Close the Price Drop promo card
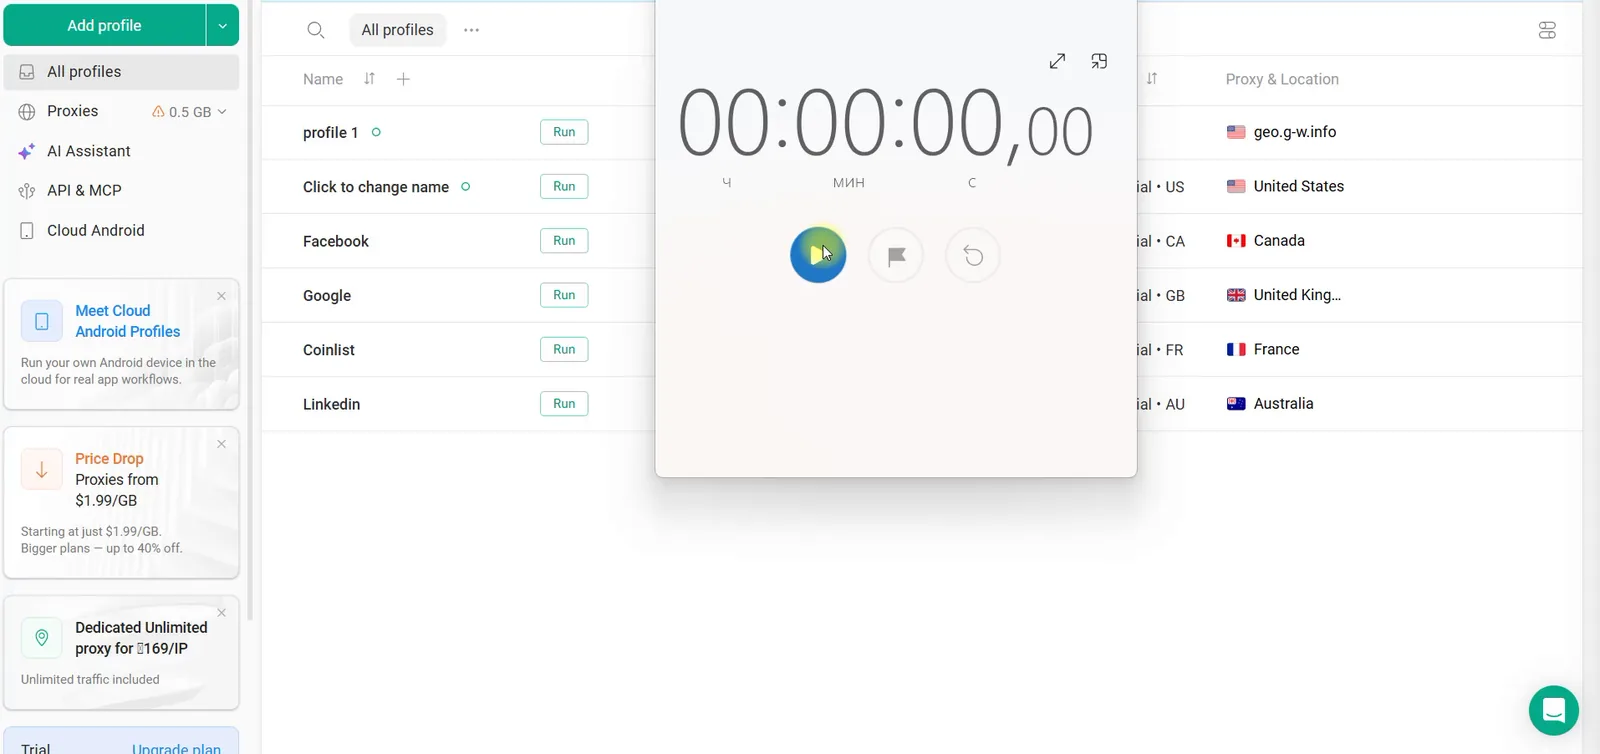1600x754 pixels. (222, 444)
